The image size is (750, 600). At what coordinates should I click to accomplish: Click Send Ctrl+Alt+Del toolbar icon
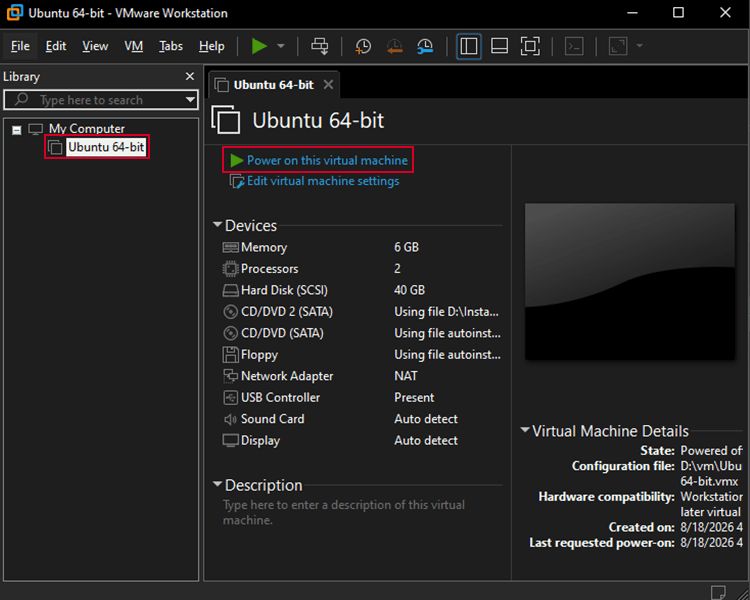(320, 46)
